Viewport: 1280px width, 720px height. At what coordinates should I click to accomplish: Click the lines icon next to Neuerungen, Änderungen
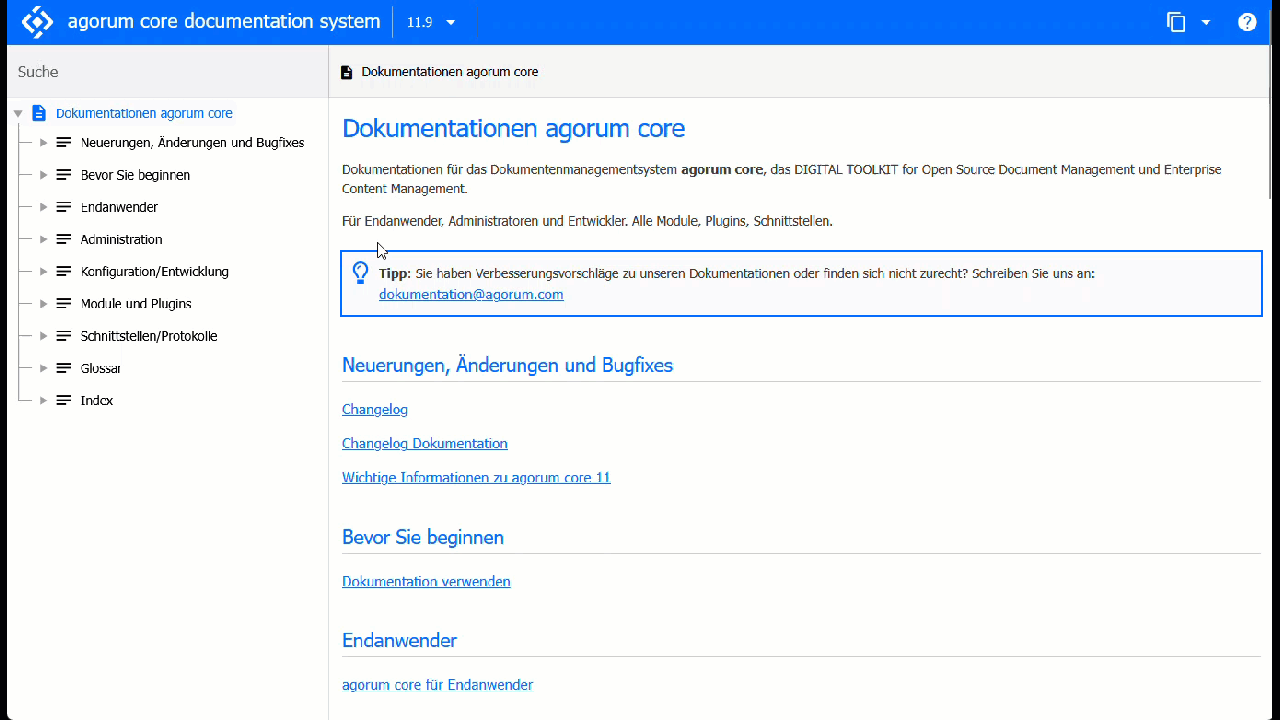tap(64, 143)
